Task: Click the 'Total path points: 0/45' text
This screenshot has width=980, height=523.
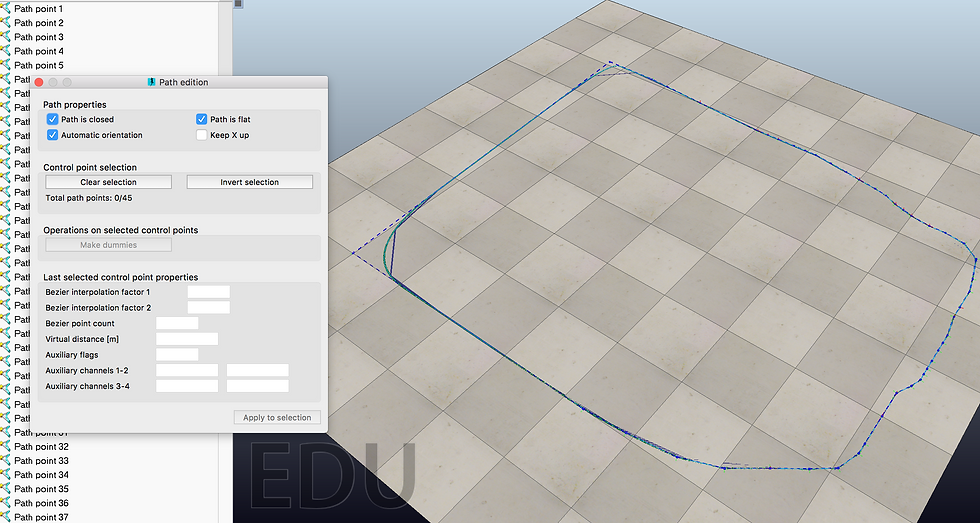Action: [89, 198]
